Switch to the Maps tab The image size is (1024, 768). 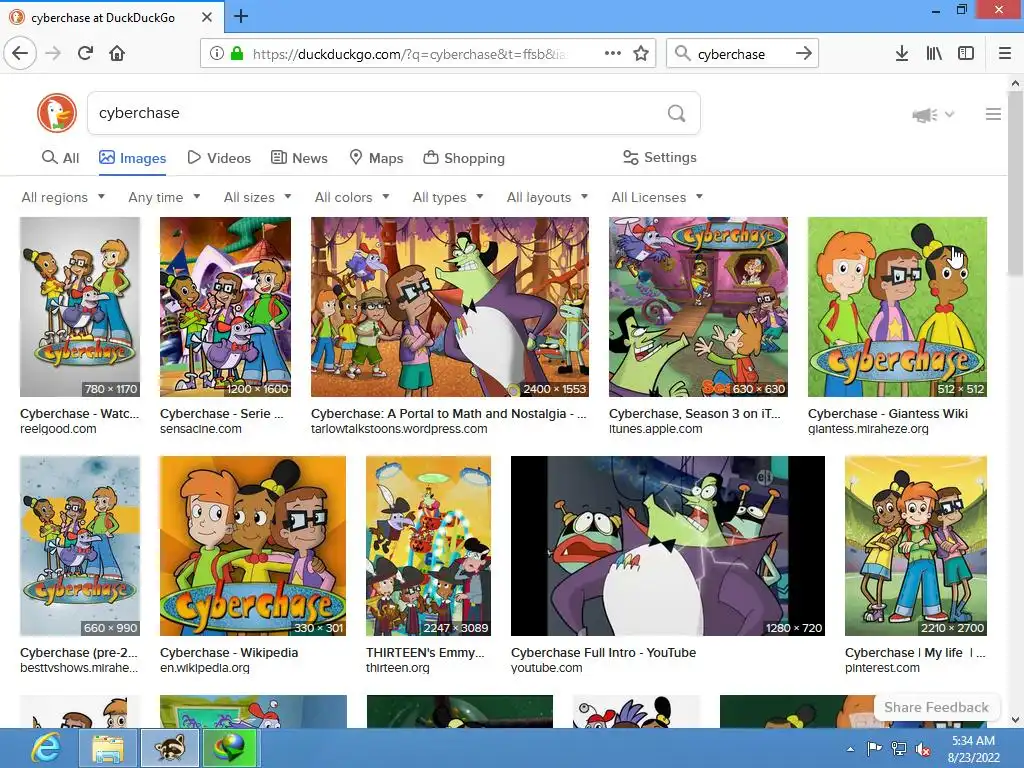click(x=376, y=158)
